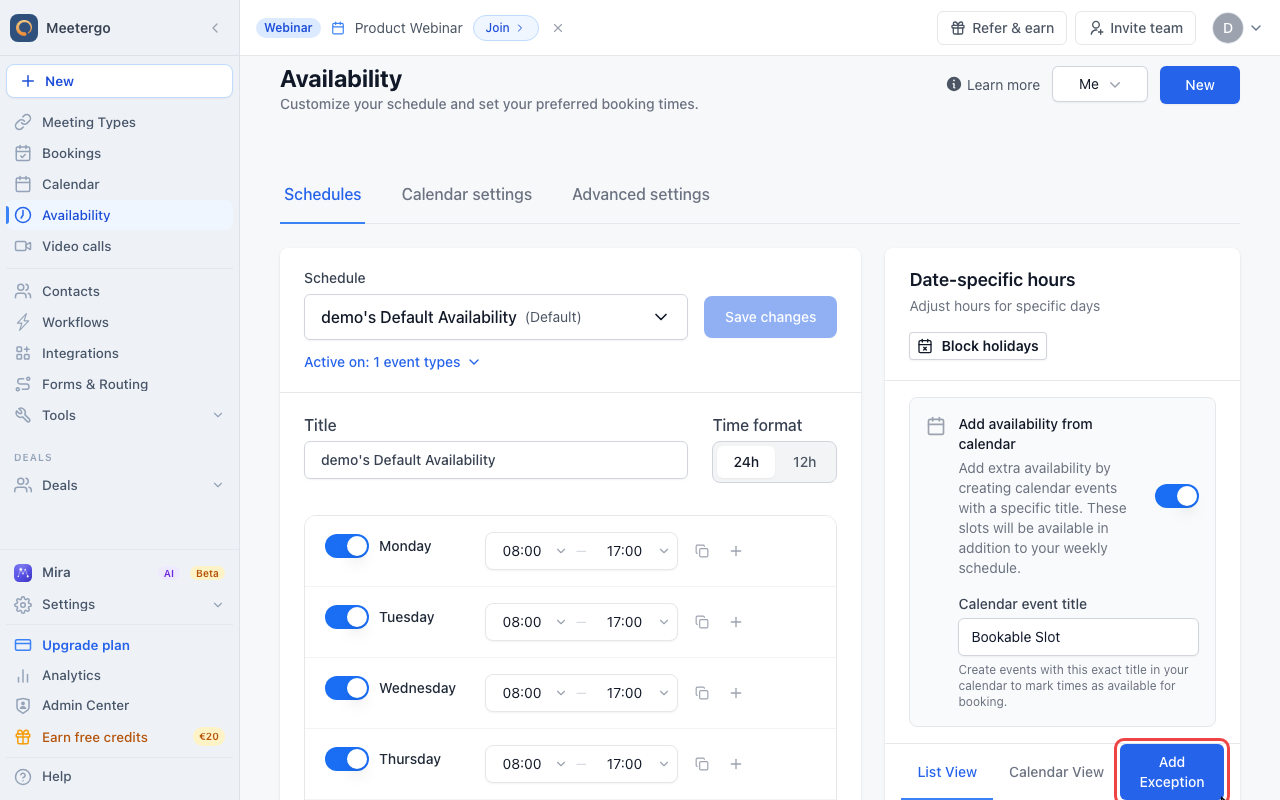Viewport: 1280px width, 800px height.
Task: Click the Meetergo logo icon
Action: 24,28
